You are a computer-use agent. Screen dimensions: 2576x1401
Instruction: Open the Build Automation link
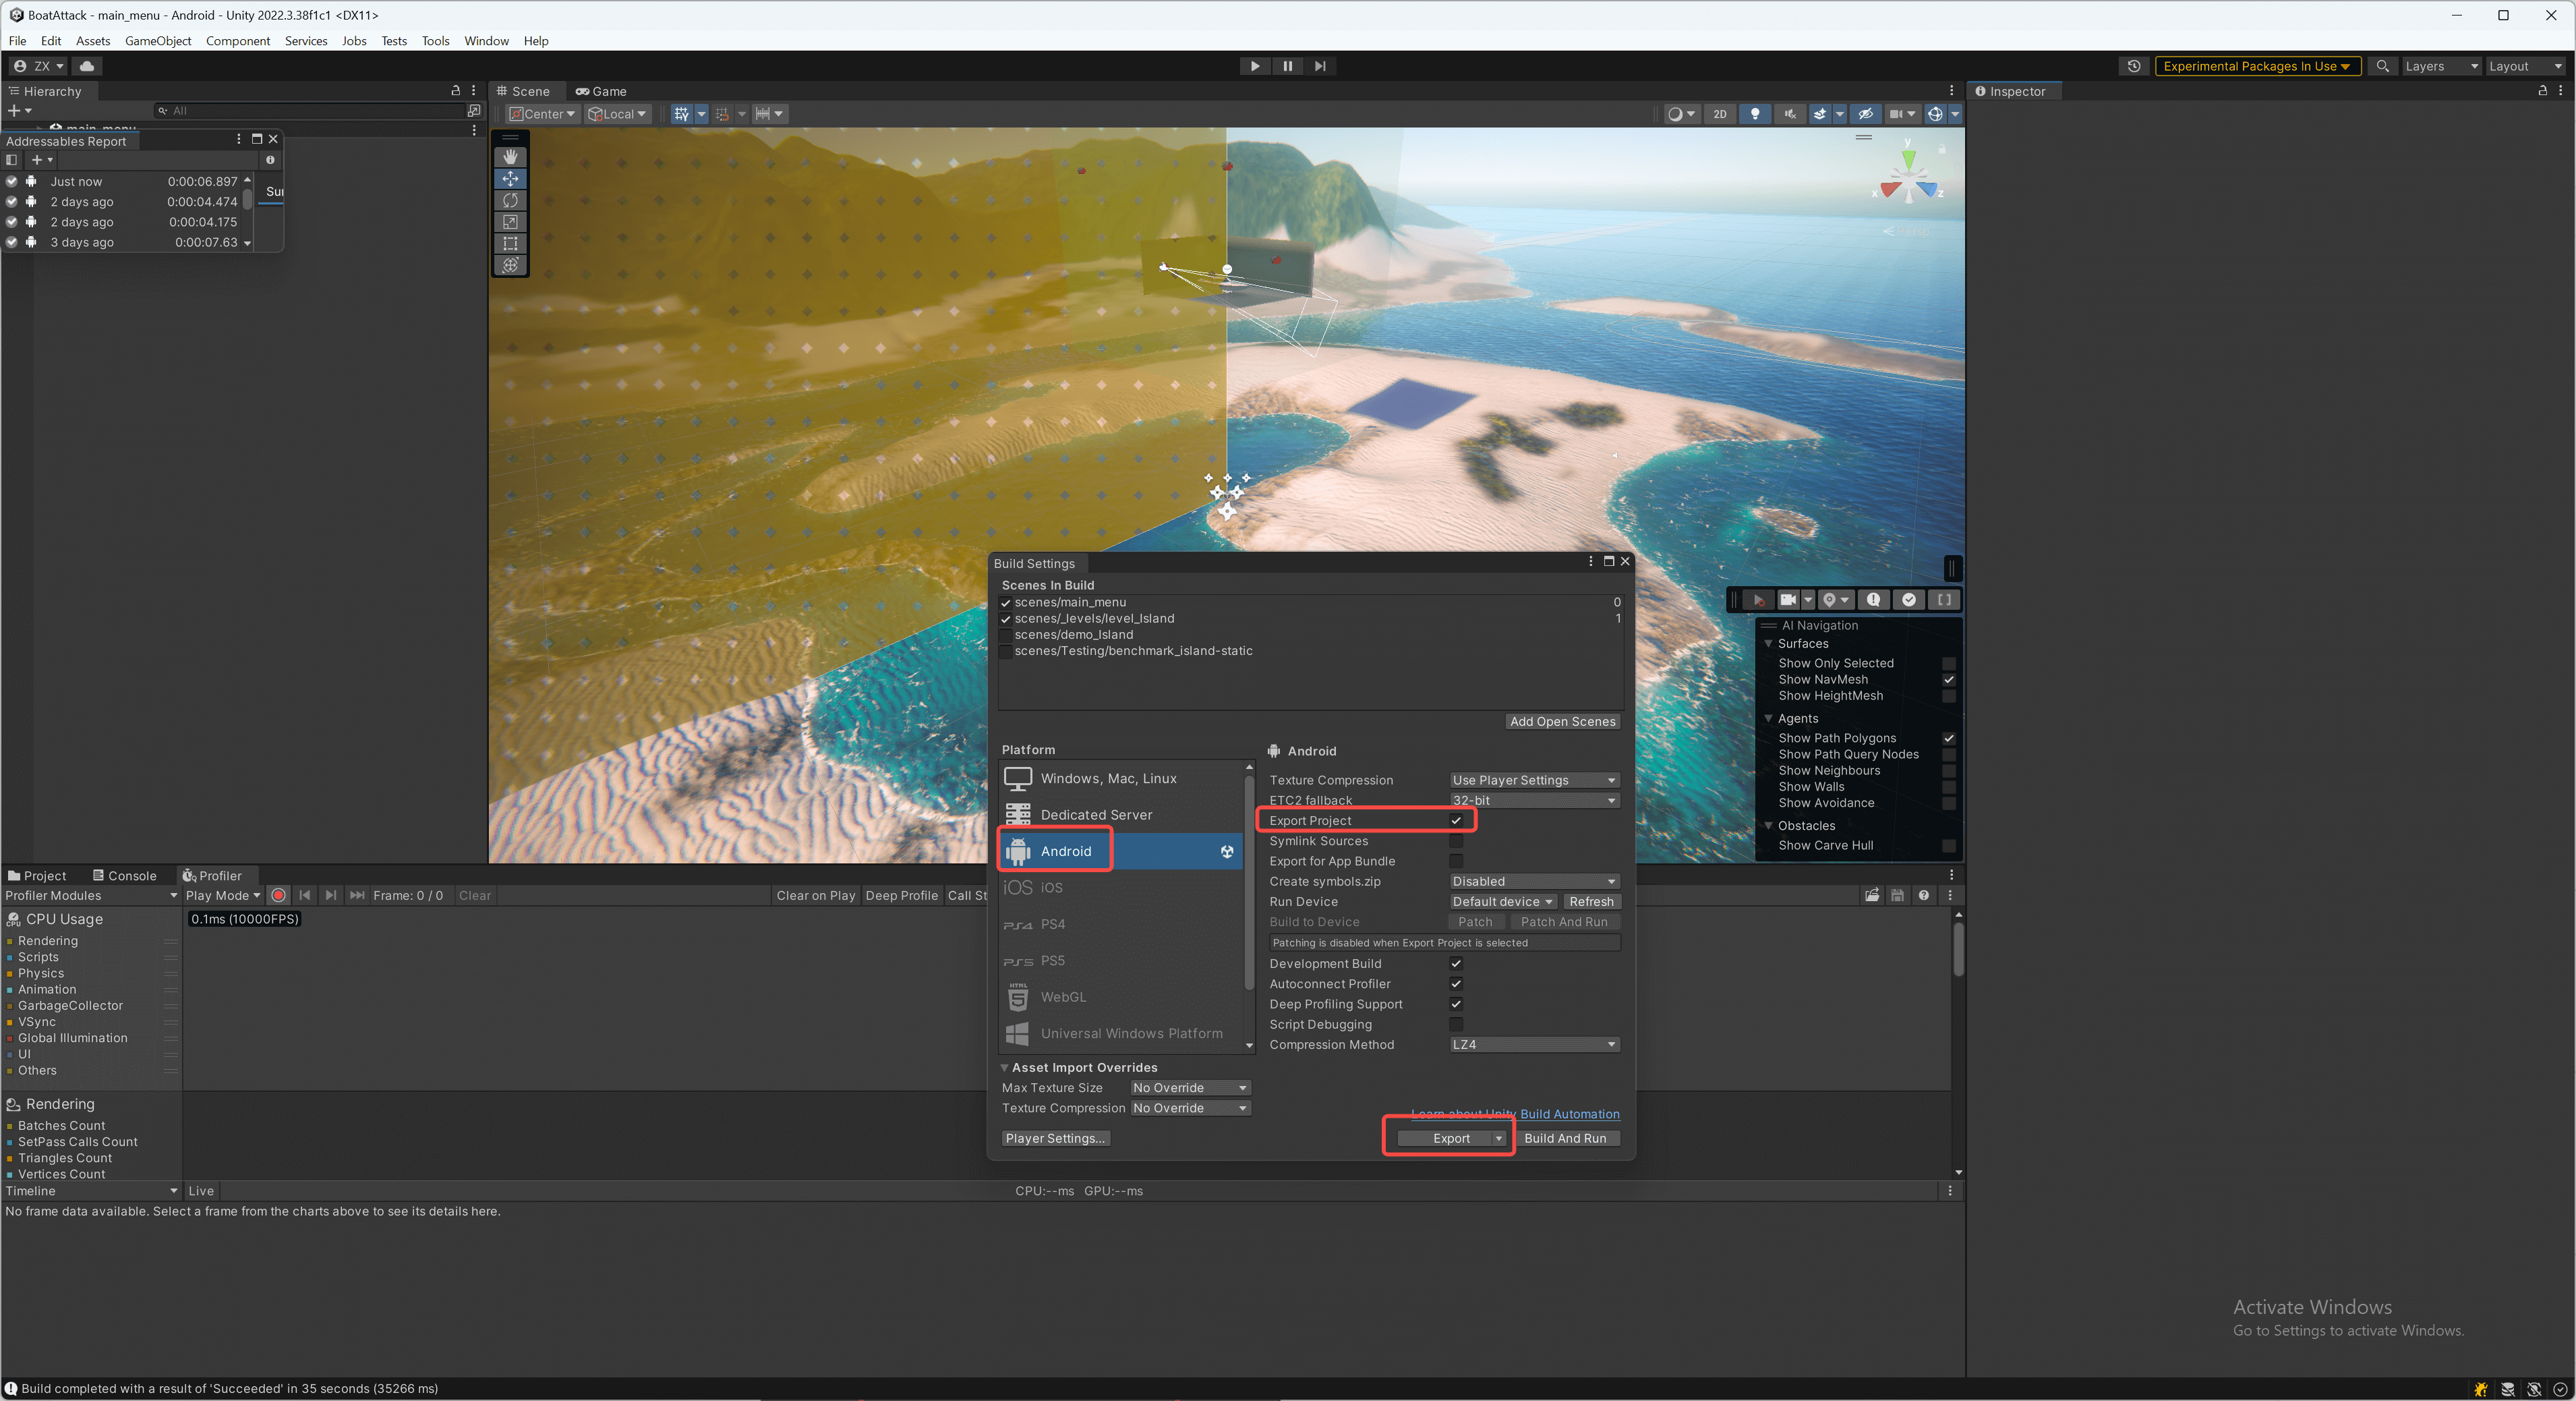click(x=1569, y=1114)
